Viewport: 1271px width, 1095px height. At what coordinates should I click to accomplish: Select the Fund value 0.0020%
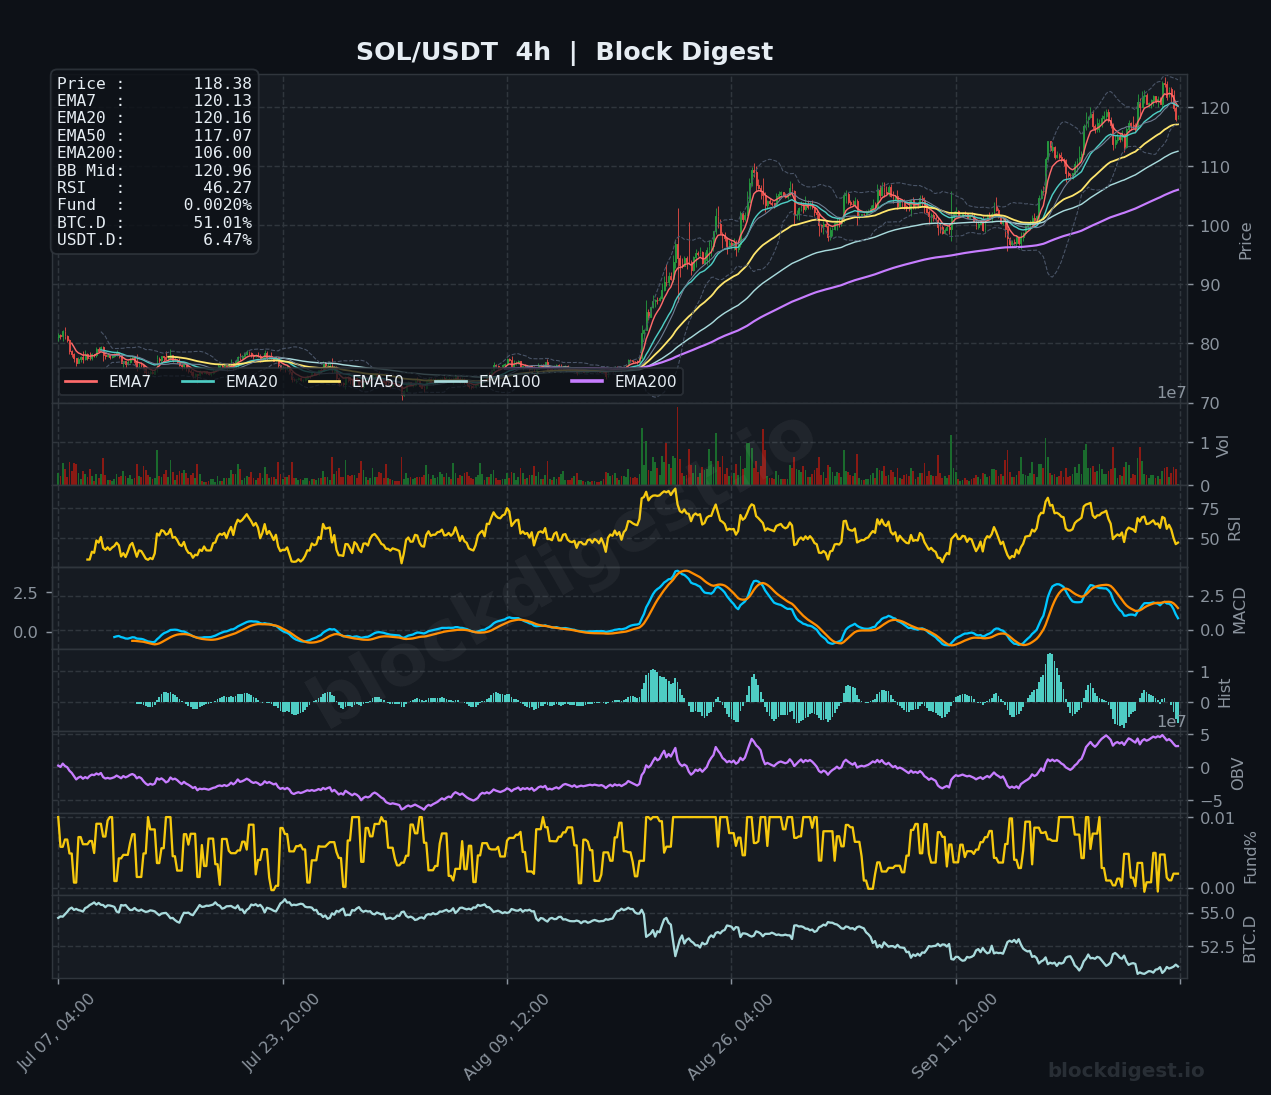217,205
